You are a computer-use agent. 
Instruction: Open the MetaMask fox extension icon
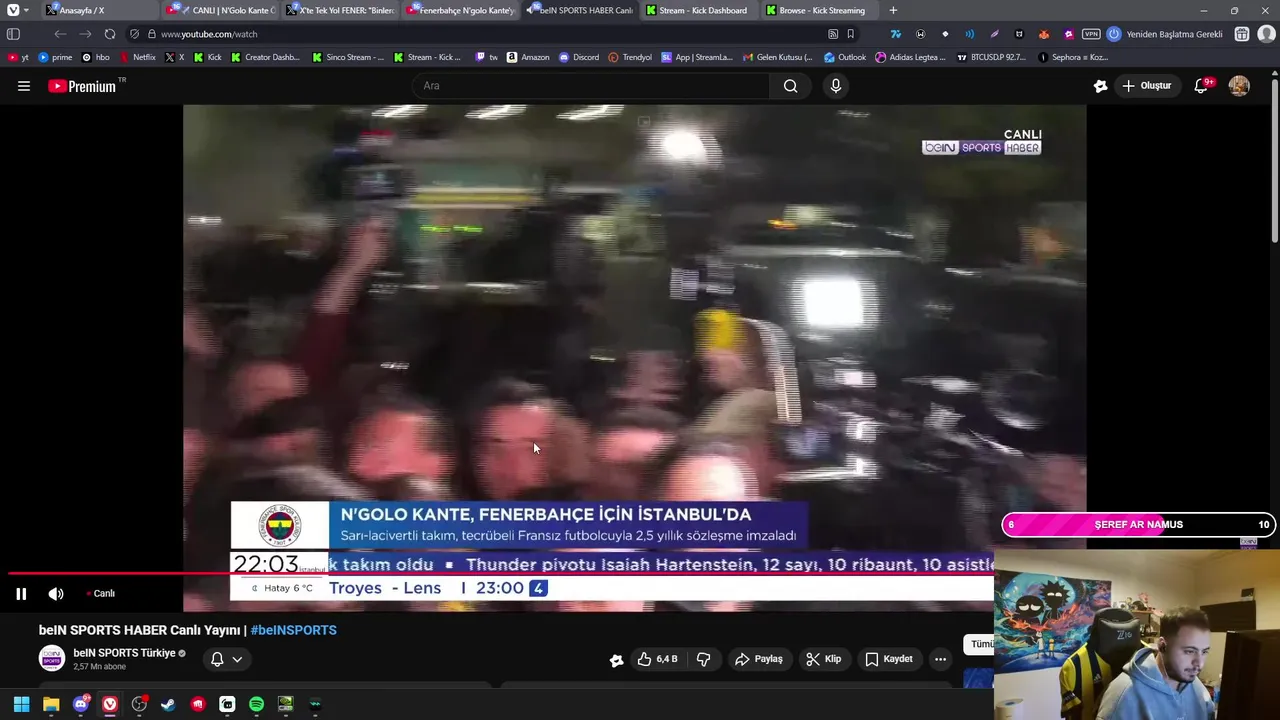1044,34
